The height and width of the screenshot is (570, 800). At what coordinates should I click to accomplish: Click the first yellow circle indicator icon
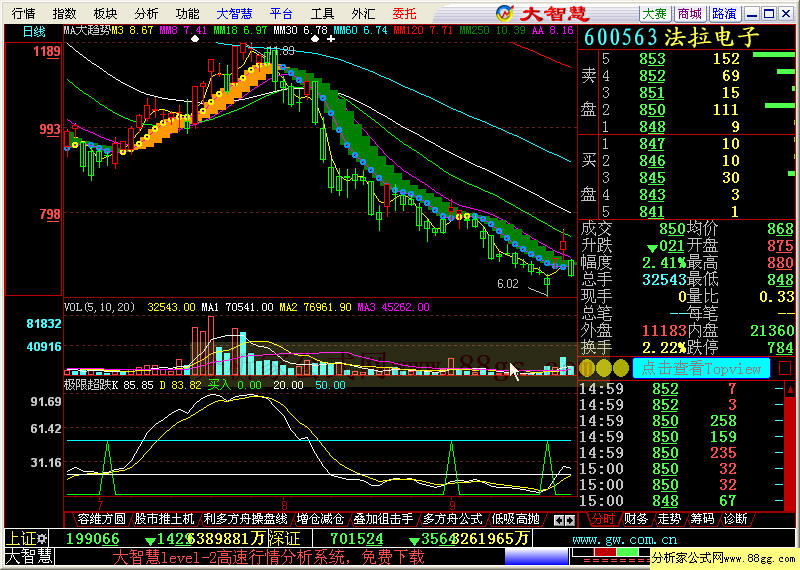coord(587,368)
